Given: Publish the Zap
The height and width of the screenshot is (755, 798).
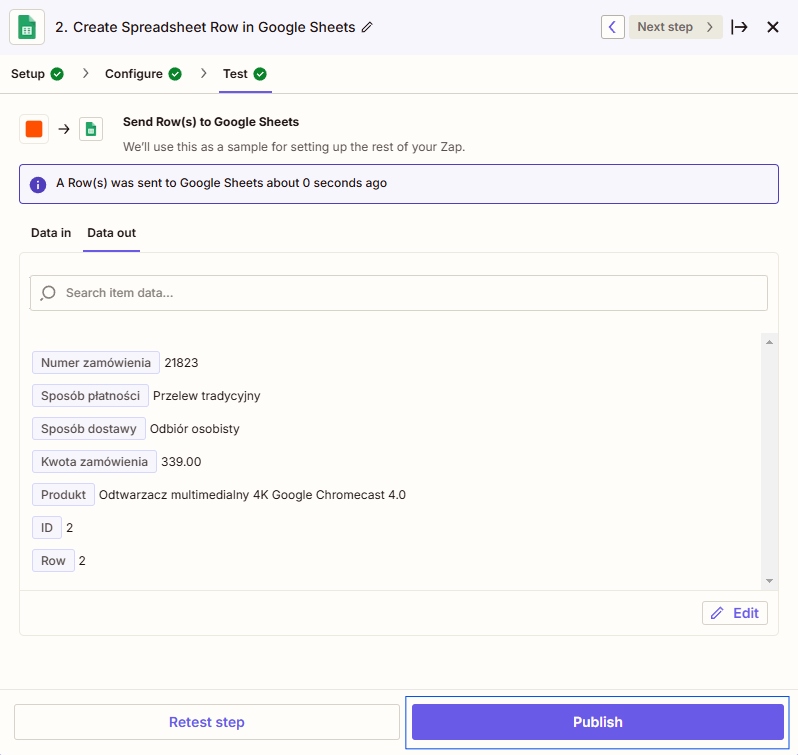Looking at the screenshot, I should (x=597, y=722).
